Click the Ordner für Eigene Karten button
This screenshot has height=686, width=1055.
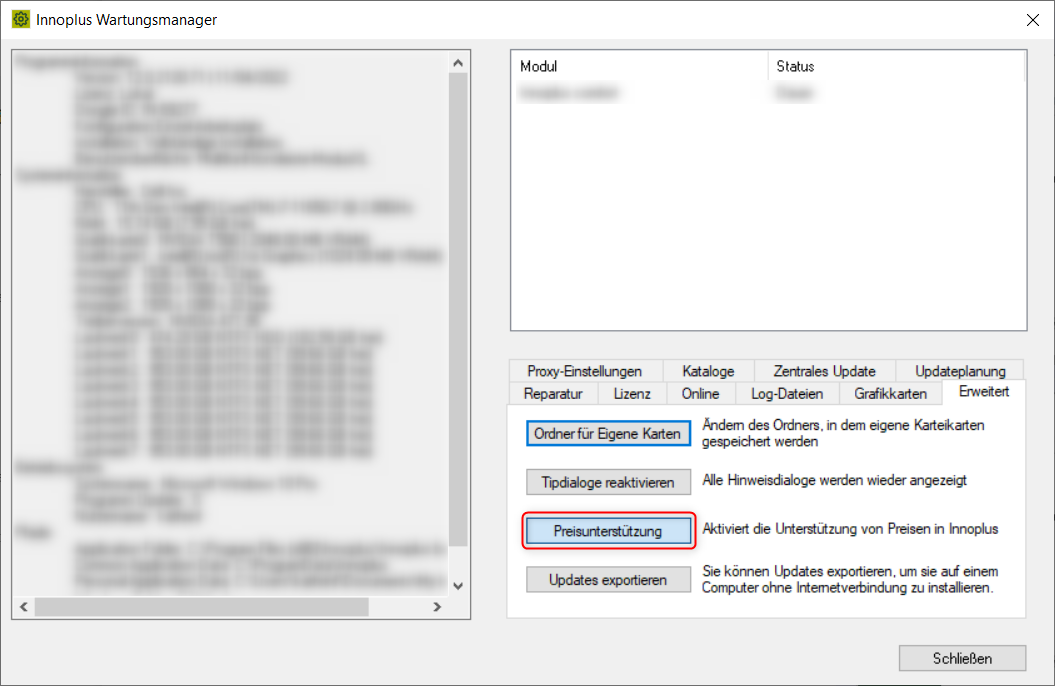[608, 434]
